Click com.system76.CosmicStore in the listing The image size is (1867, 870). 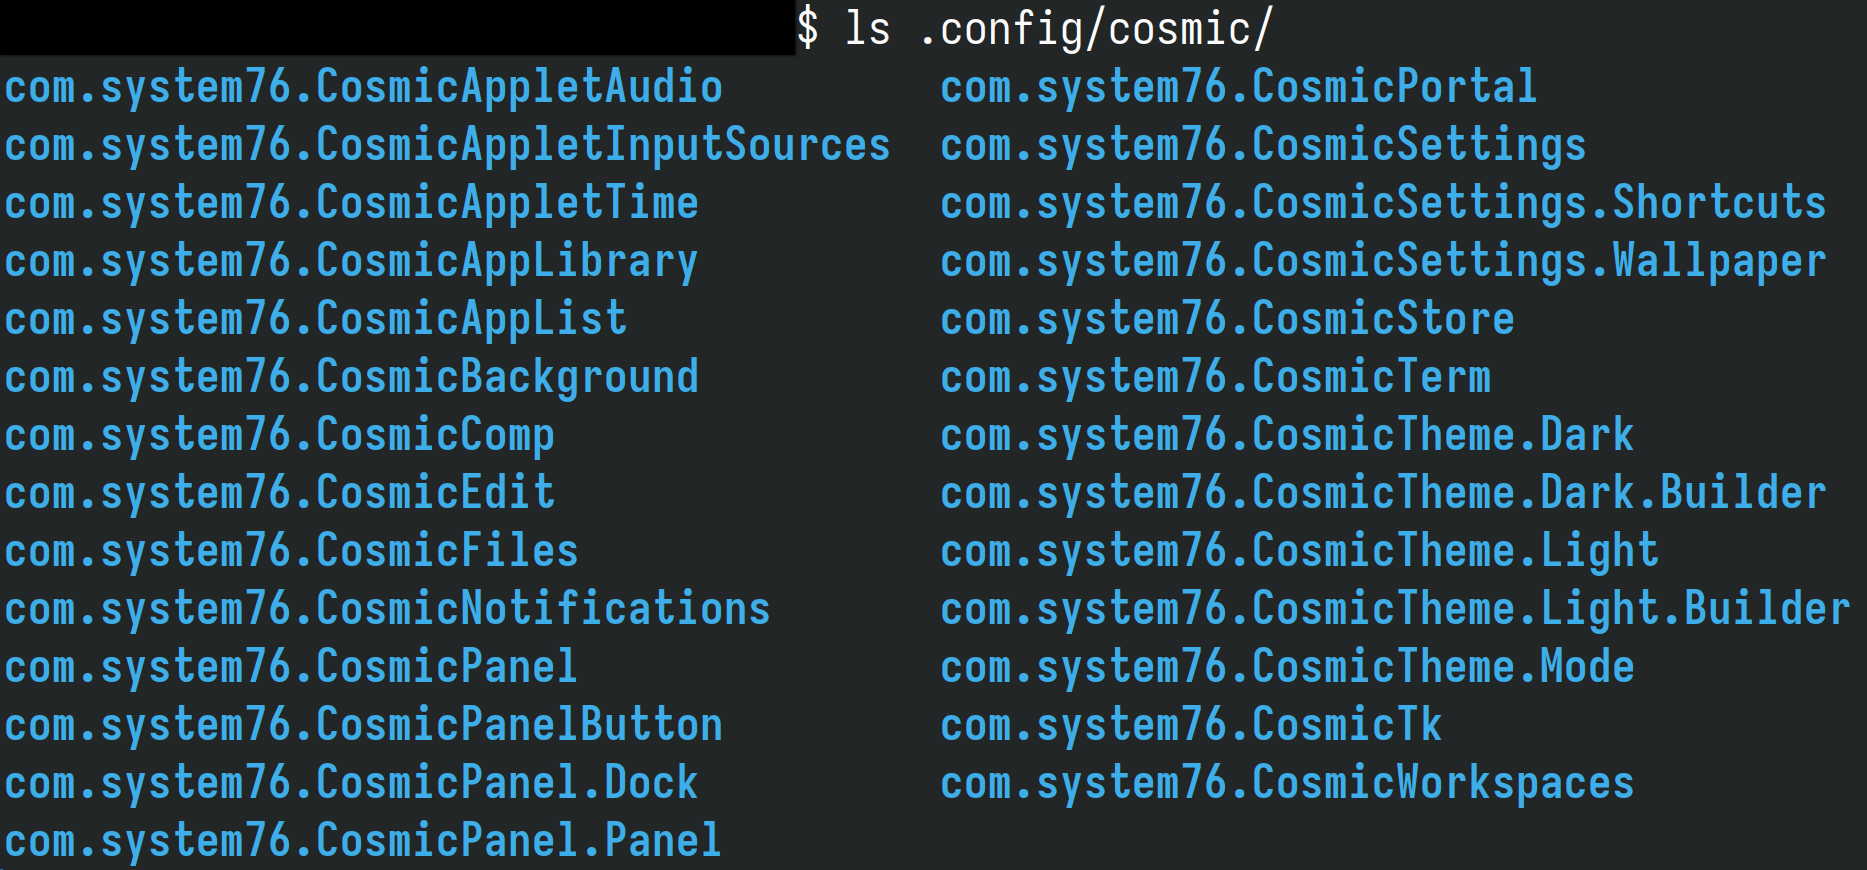tap(1227, 319)
